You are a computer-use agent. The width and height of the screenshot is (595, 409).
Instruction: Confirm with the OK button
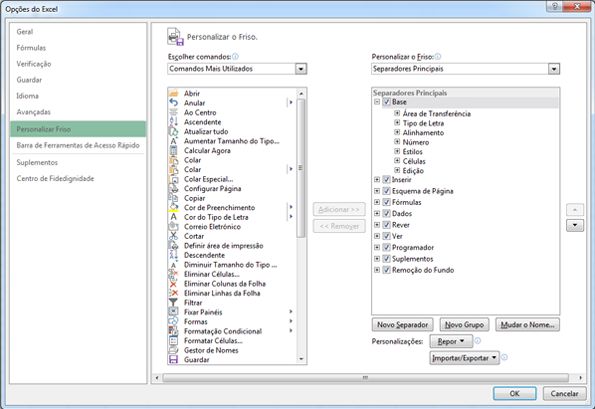pos(515,393)
